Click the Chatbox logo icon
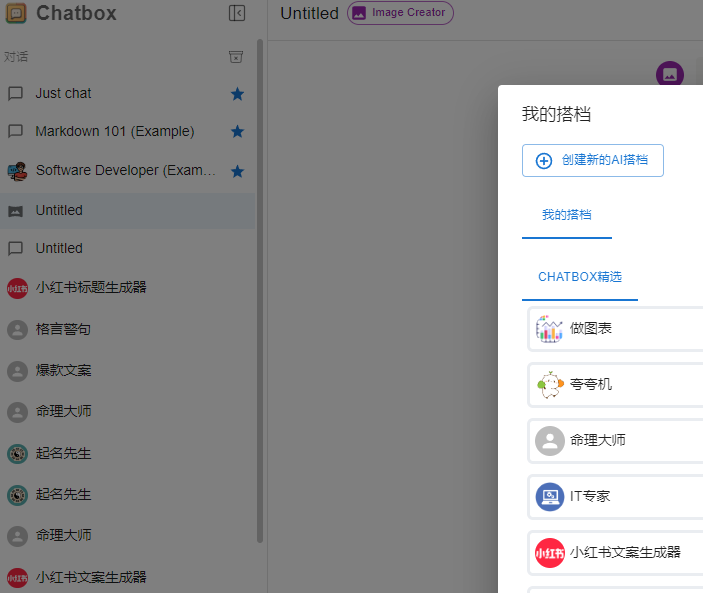 [16, 13]
